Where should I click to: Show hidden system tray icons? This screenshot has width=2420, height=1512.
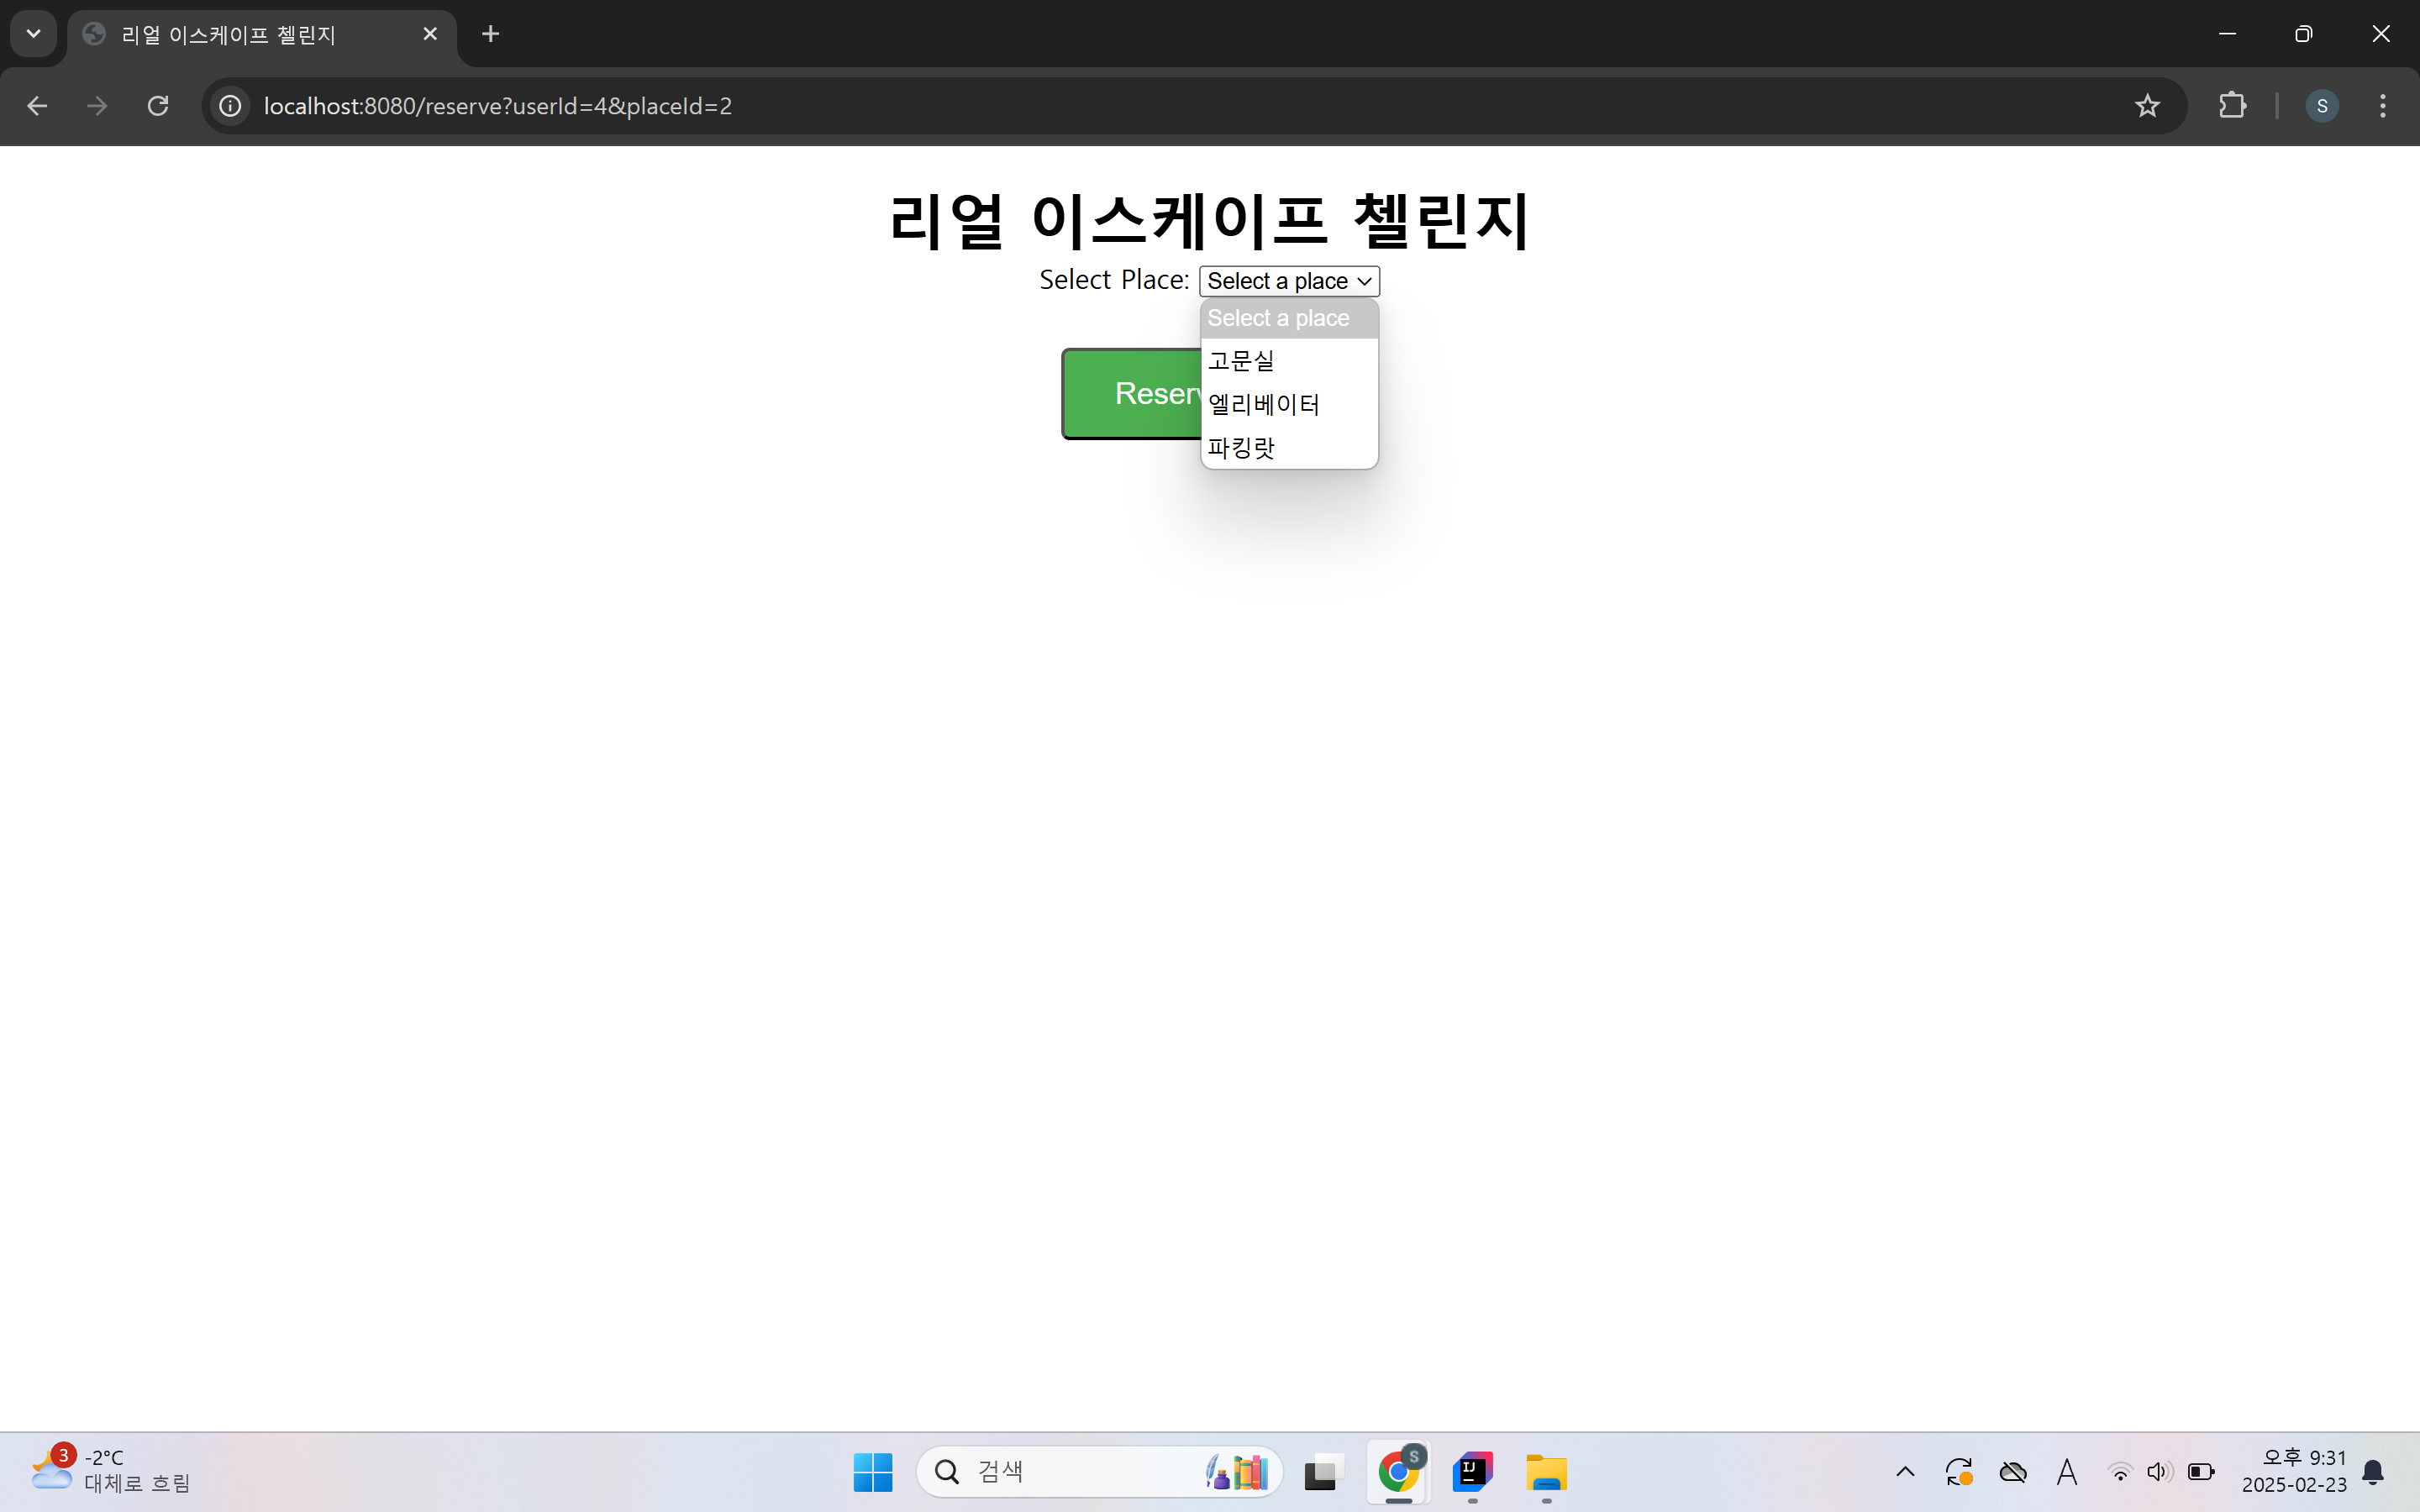coord(1905,1472)
